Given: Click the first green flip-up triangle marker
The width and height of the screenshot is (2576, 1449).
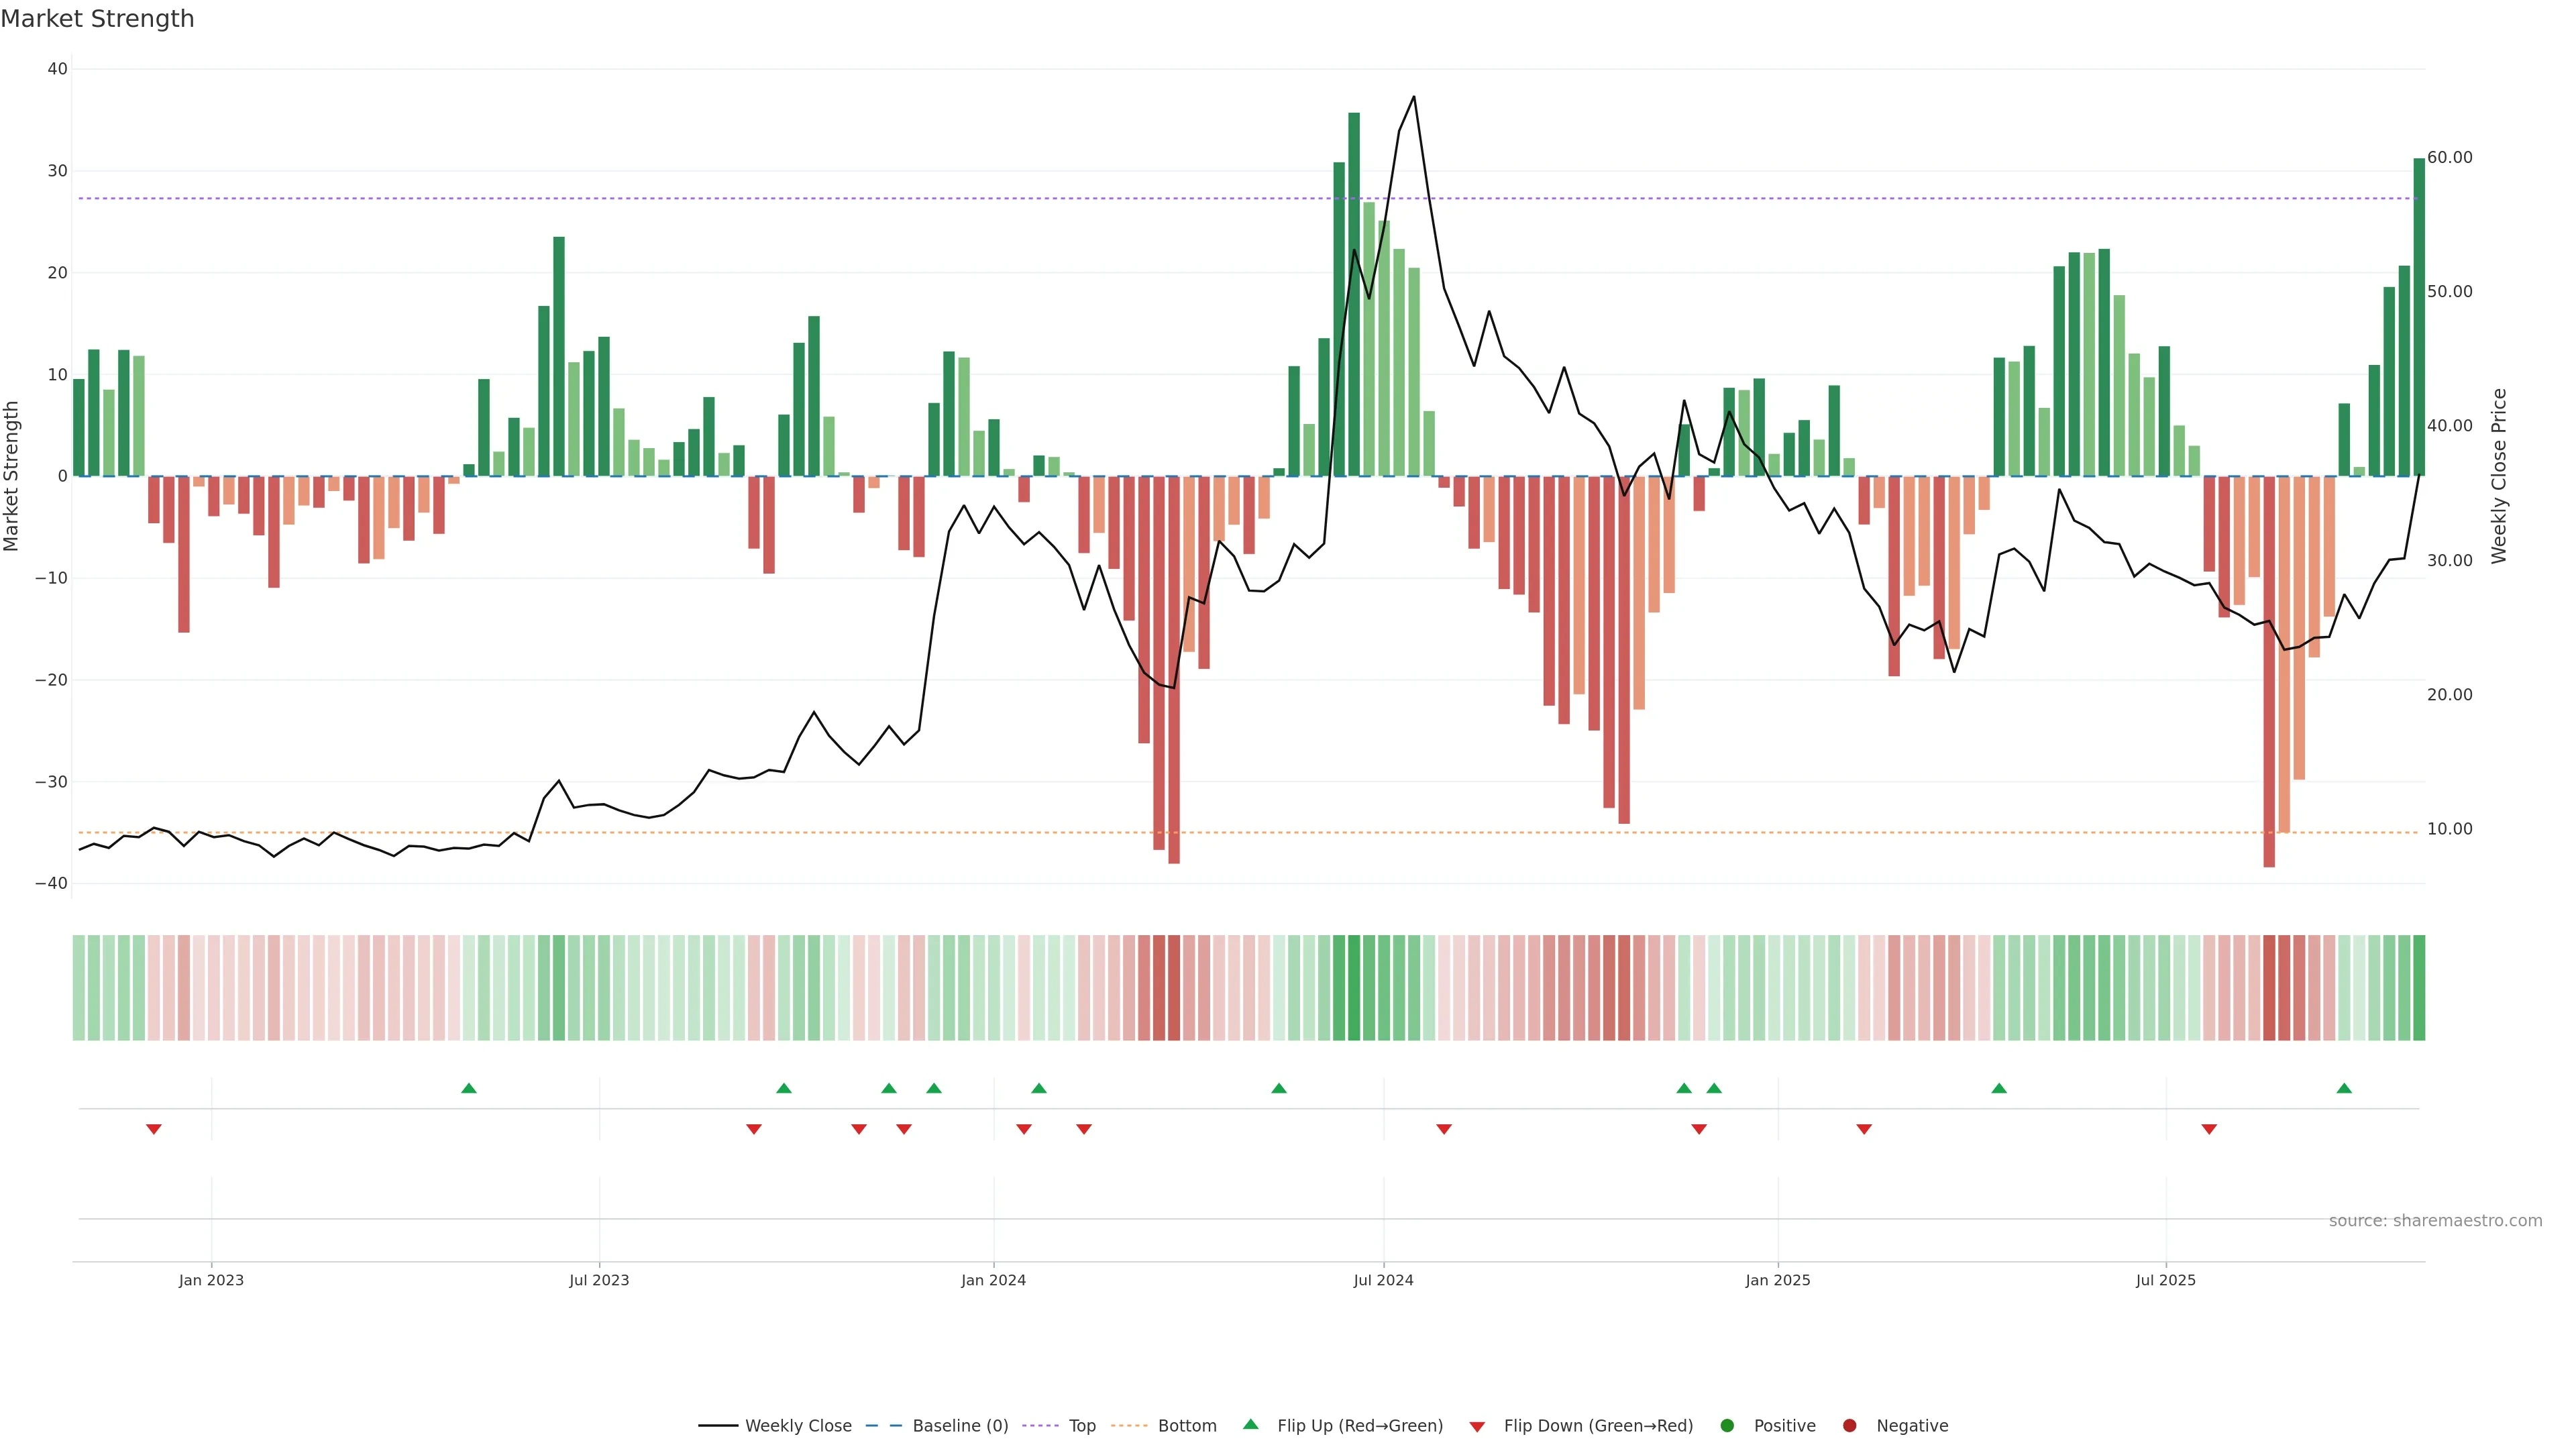Looking at the screenshot, I should [x=469, y=1088].
